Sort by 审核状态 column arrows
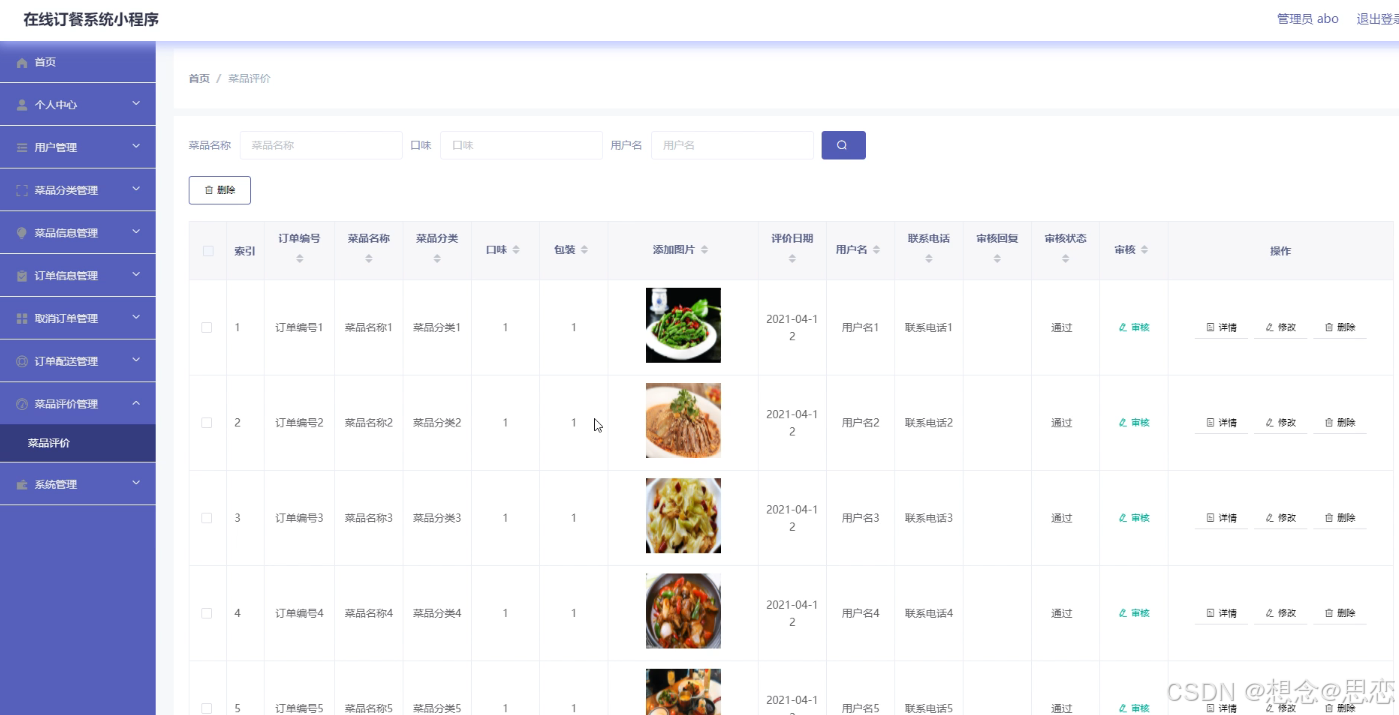Screen dimensions: 1399x715 (1065, 259)
